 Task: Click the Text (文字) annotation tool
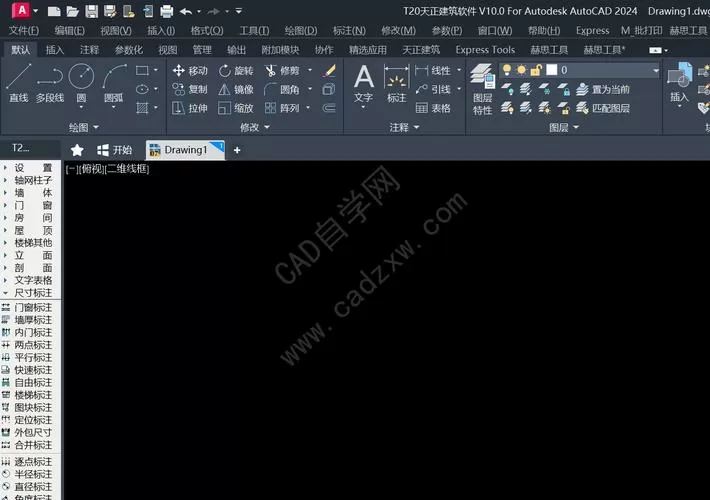pyautogui.click(x=364, y=85)
